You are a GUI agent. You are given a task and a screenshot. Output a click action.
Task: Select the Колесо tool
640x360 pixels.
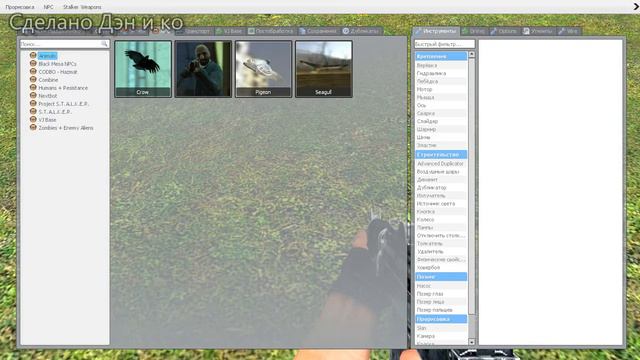[441, 220]
